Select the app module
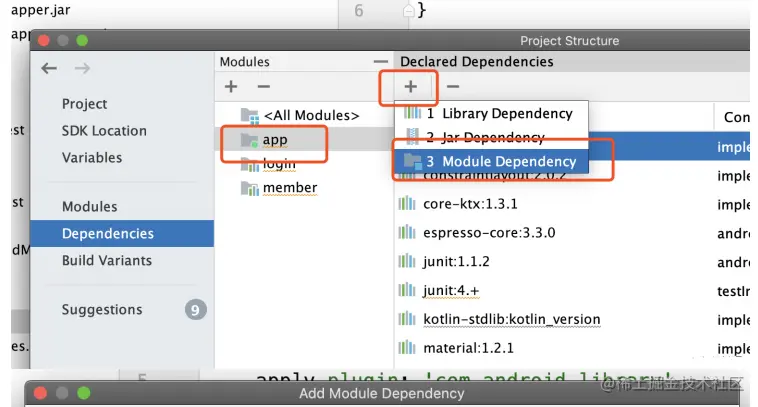The height and width of the screenshot is (407, 758). pos(304,140)
